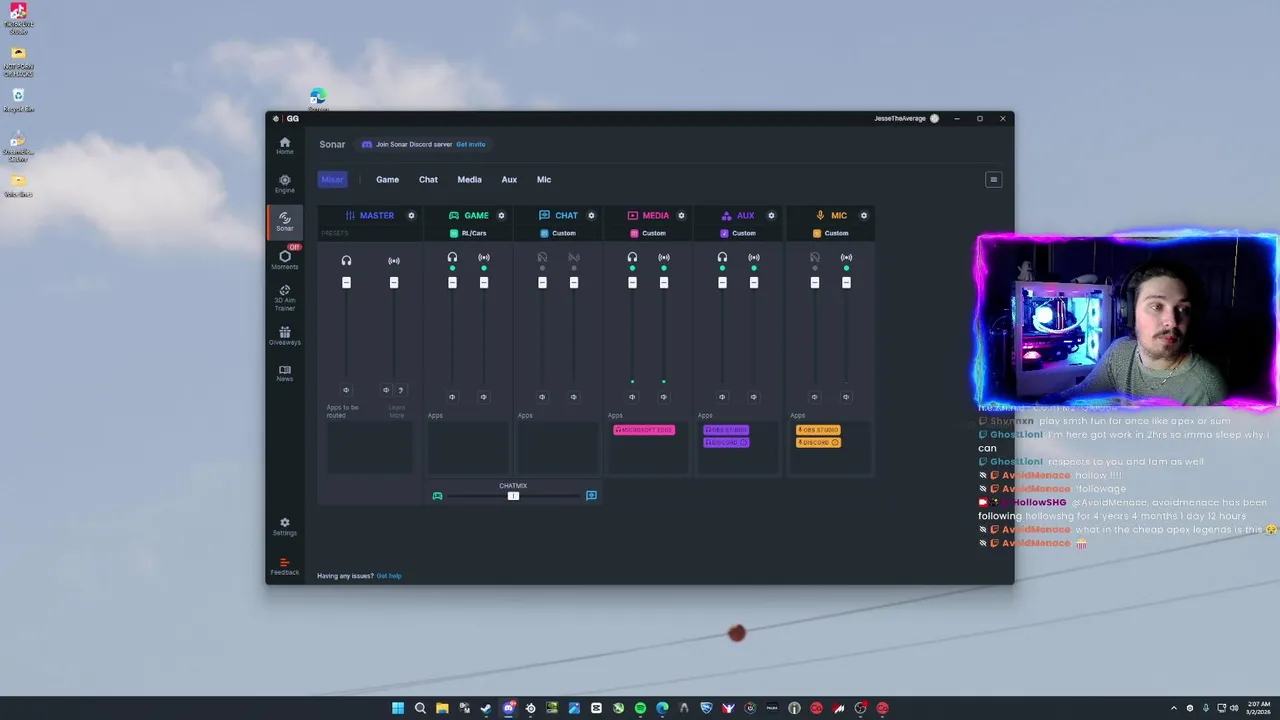The image size is (1280, 720).
Task: Toggle GAME headphones monitoring icon
Action: click(452, 257)
